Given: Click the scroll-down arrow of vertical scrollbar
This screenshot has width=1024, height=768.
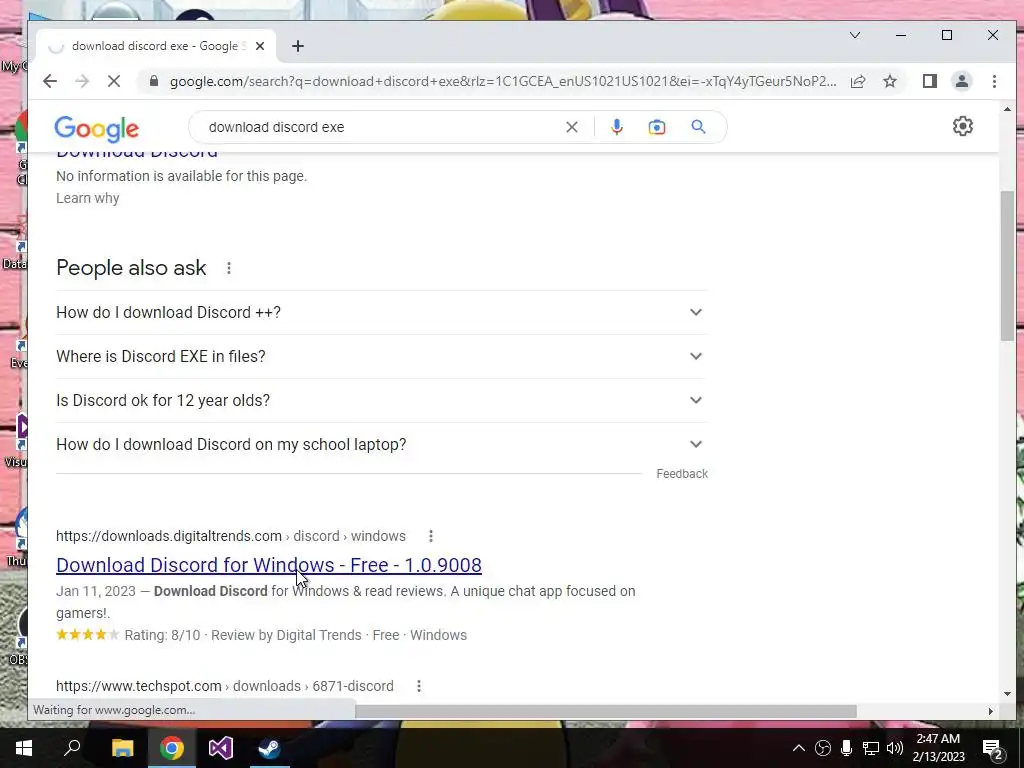Looking at the screenshot, I should [x=1007, y=694].
